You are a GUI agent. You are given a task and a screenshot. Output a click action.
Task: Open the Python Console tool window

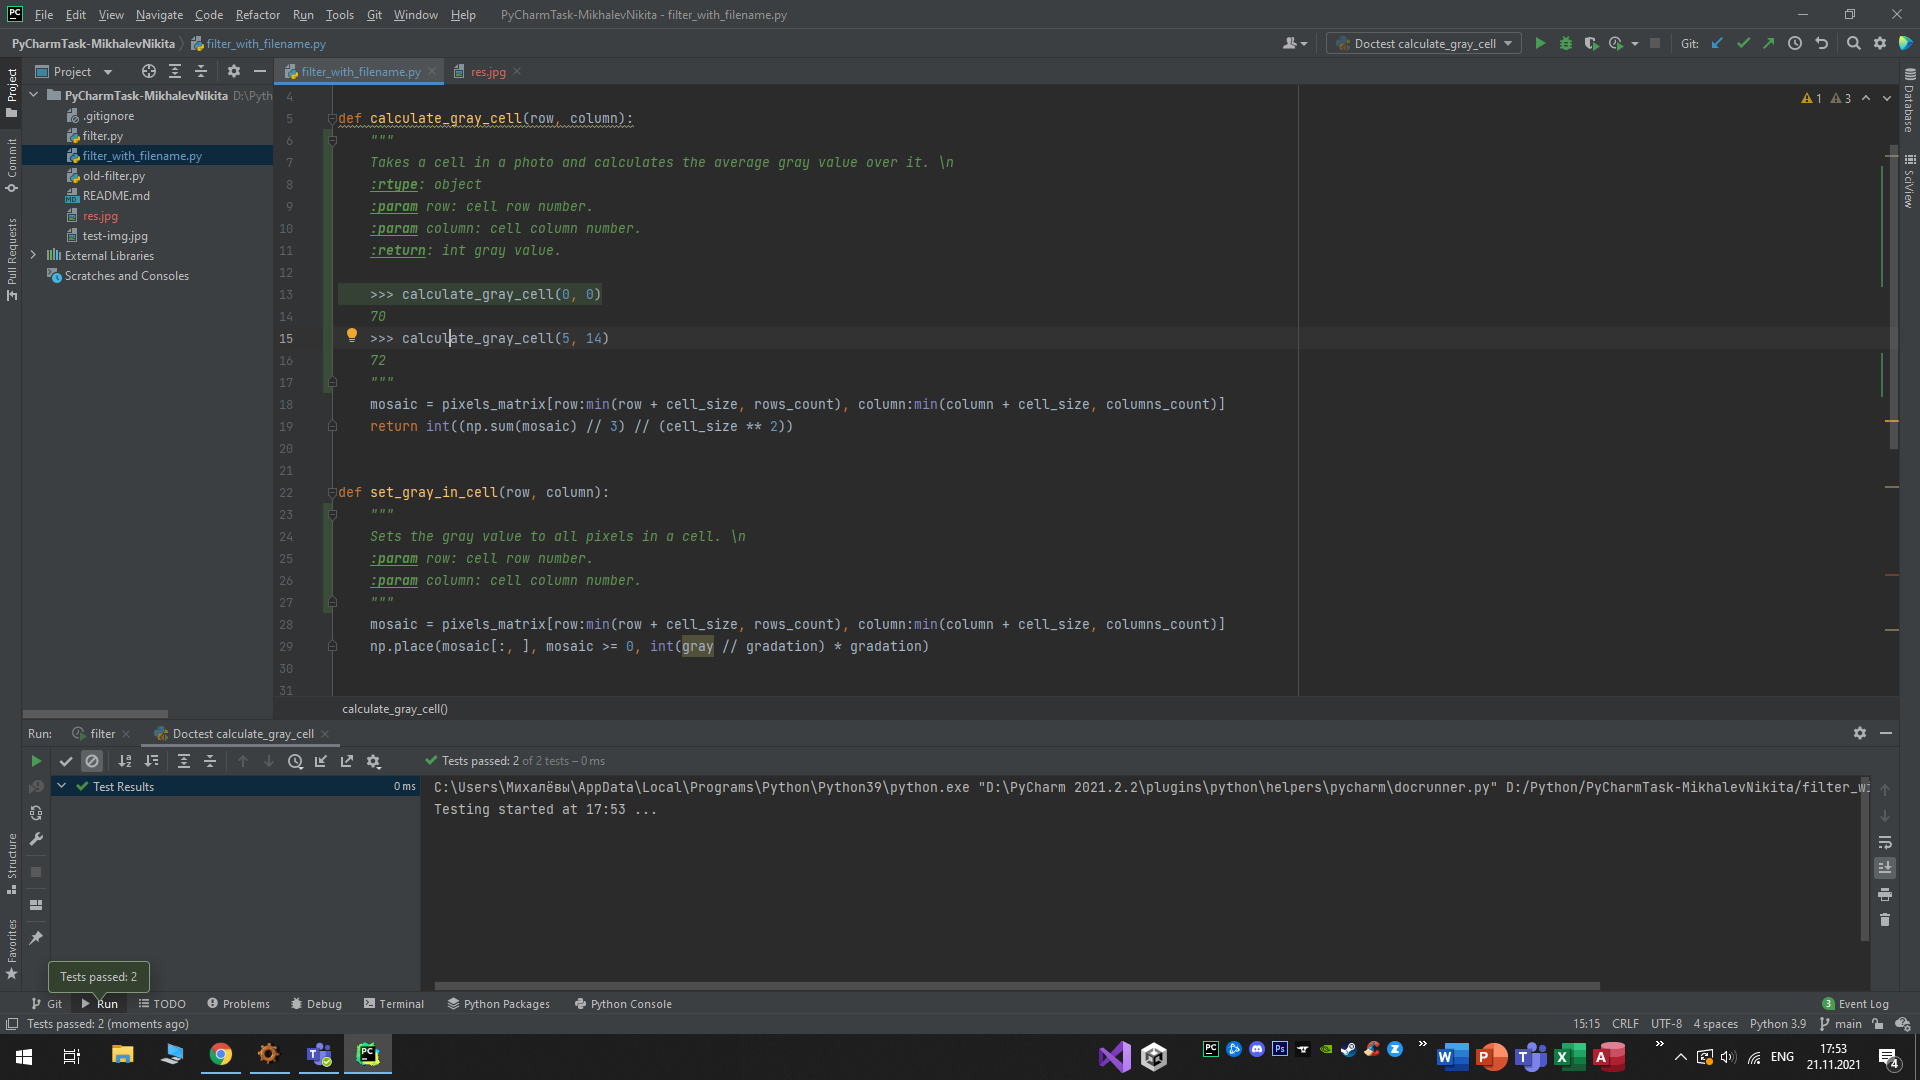pyautogui.click(x=623, y=1003)
